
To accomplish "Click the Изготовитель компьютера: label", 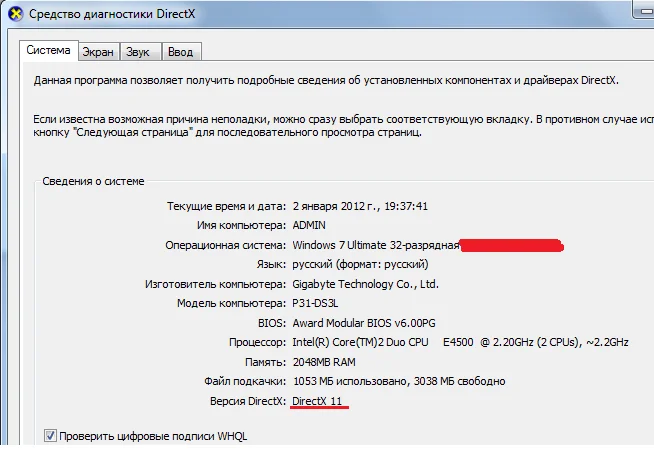I will click(x=215, y=284).
